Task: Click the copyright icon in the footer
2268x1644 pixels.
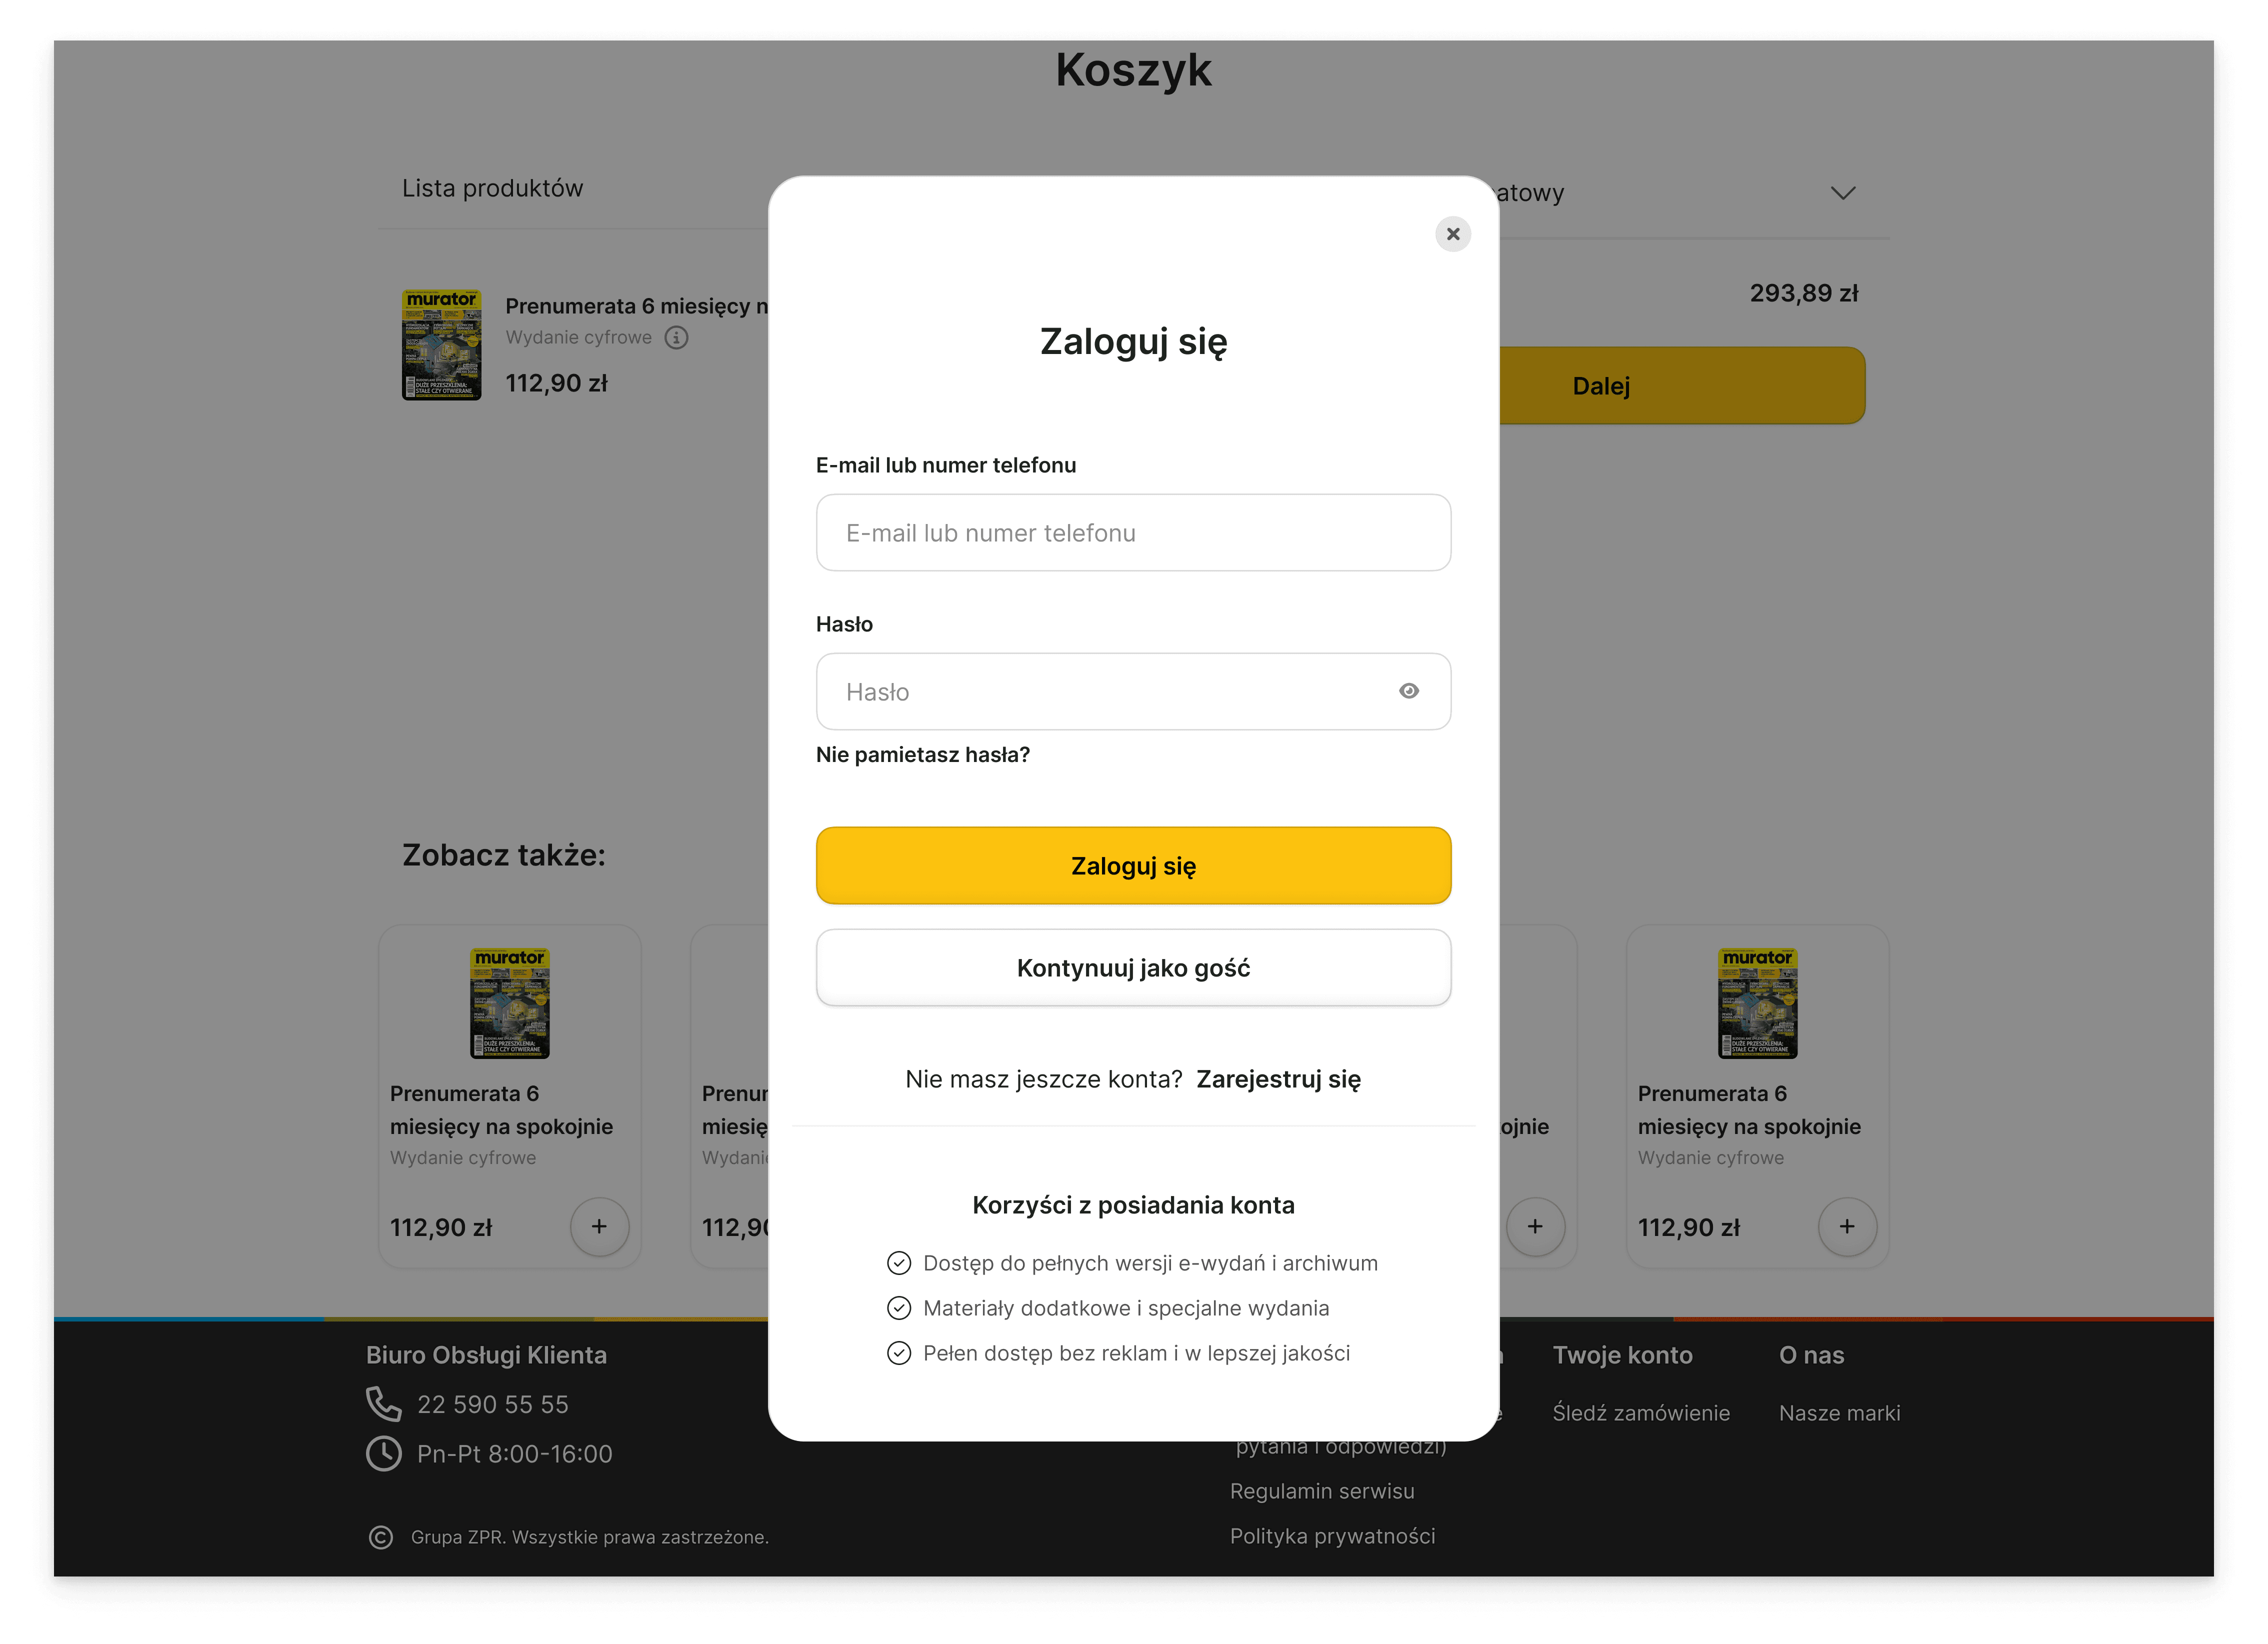Action: [381, 1537]
